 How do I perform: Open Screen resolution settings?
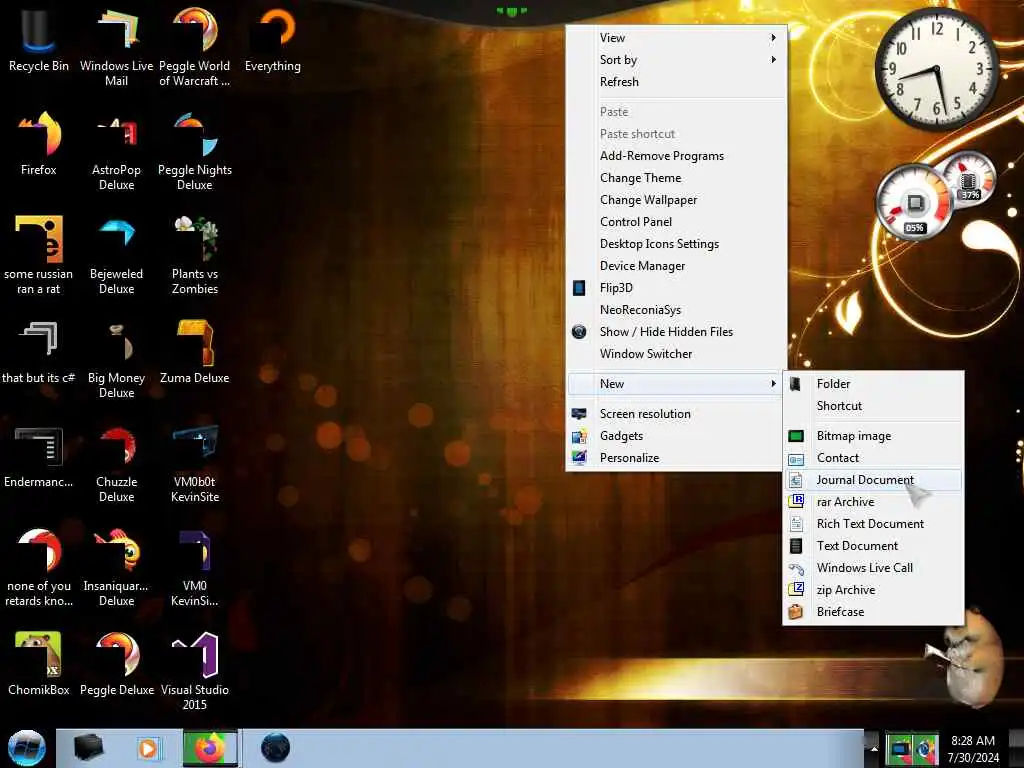[677, 414]
